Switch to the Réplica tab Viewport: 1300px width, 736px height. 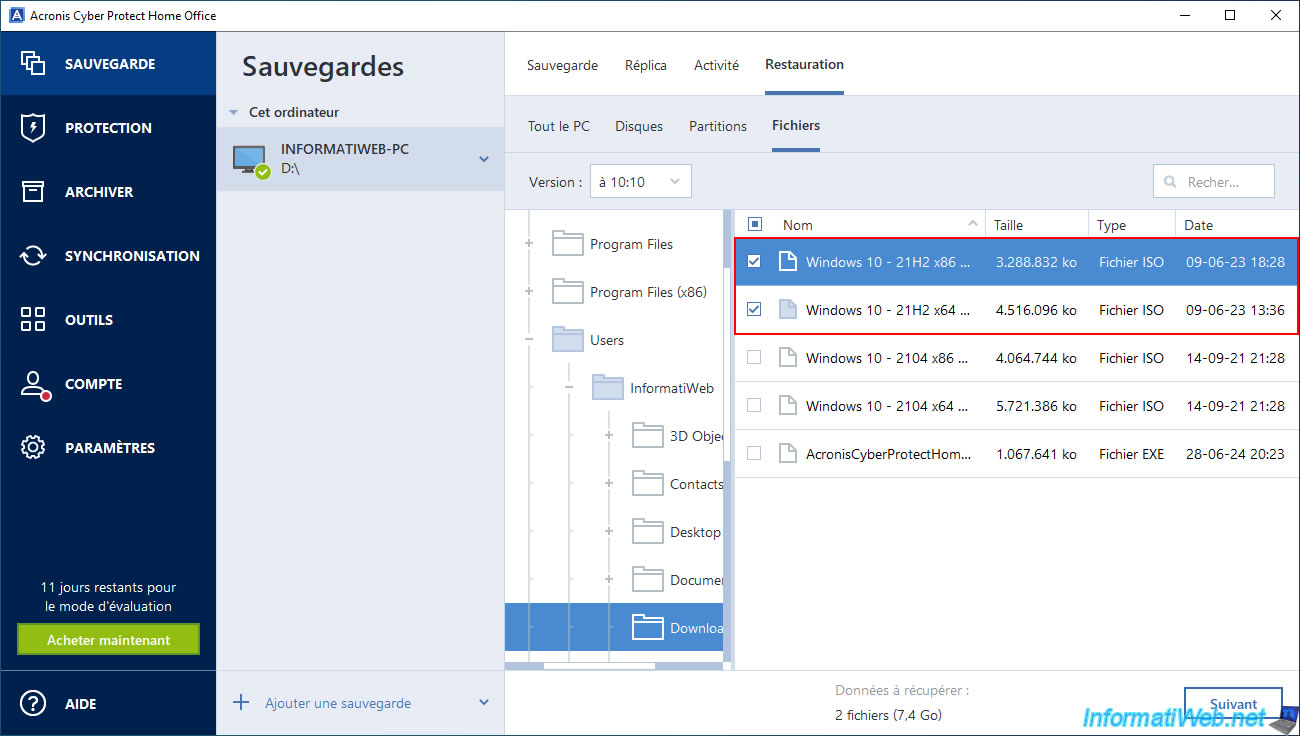646,65
